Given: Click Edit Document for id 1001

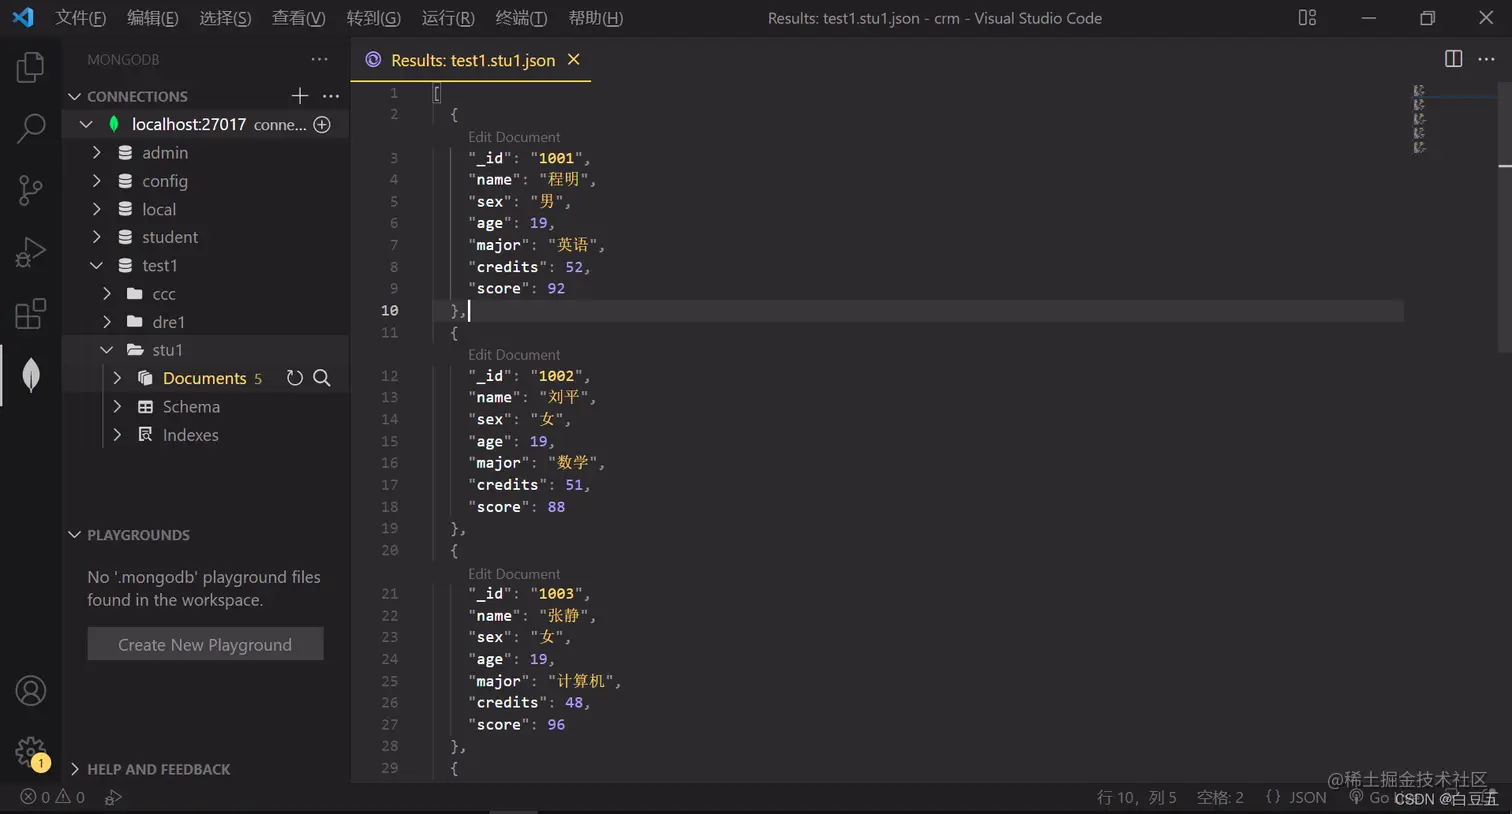Looking at the screenshot, I should (514, 137).
